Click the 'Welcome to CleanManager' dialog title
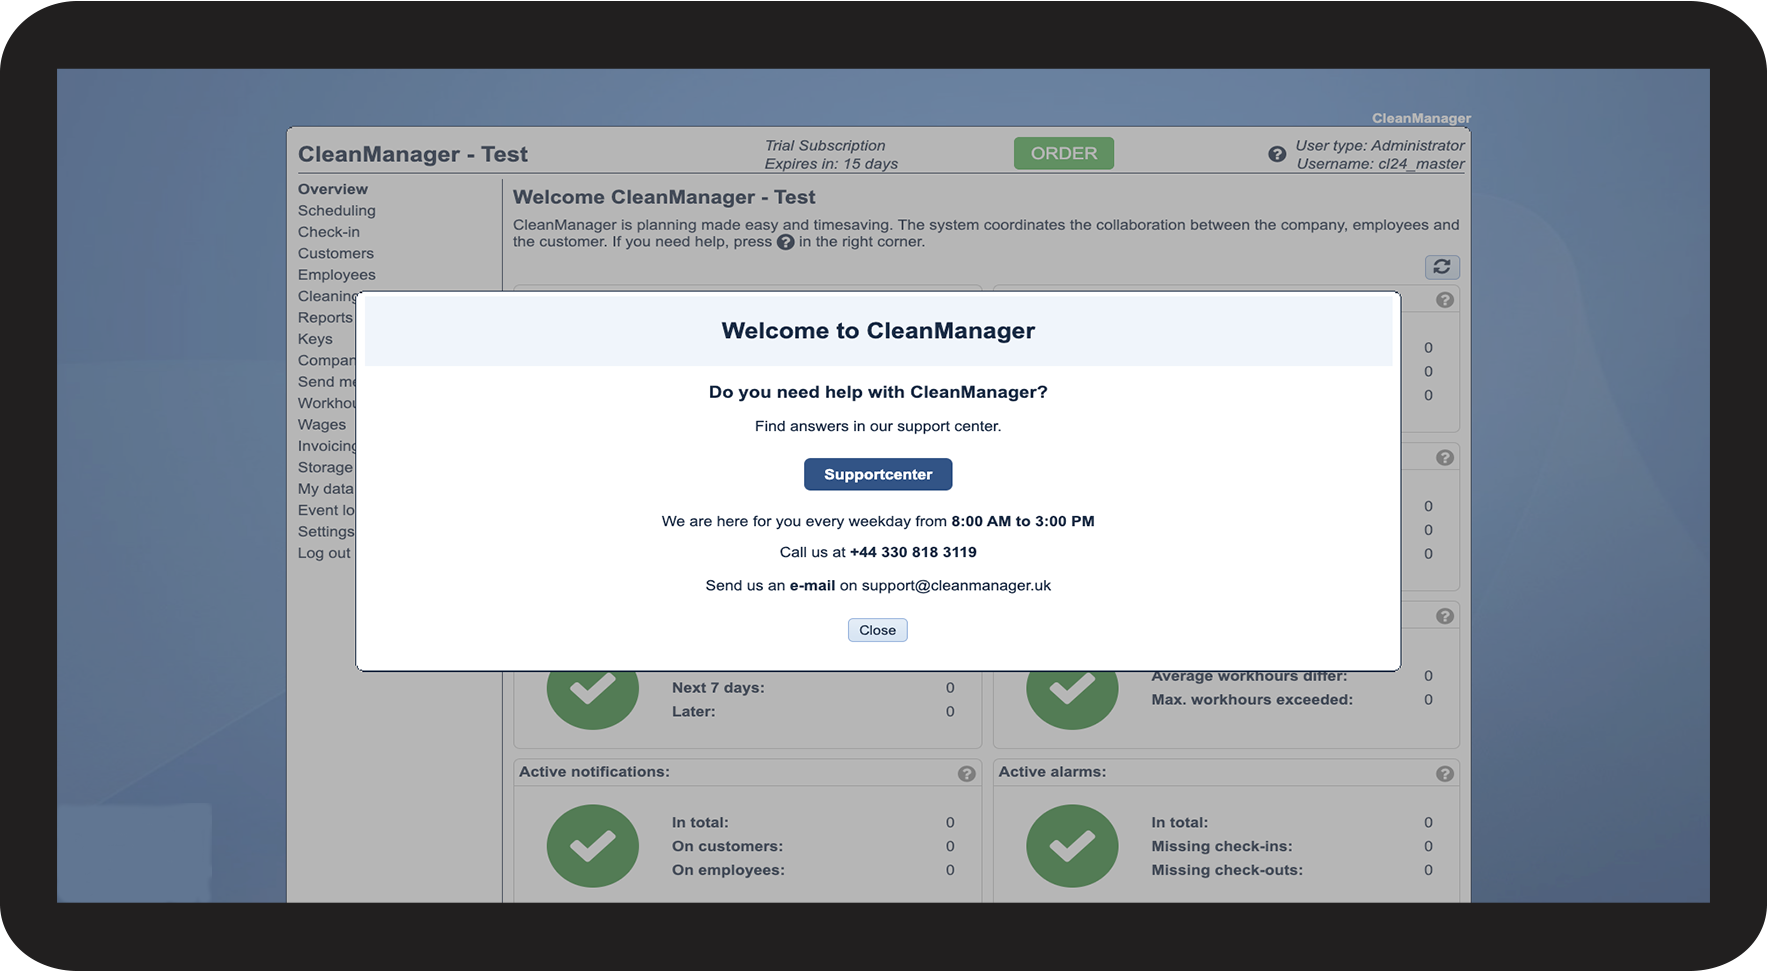The image size is (1767, 971). click(x=878, y=331)
